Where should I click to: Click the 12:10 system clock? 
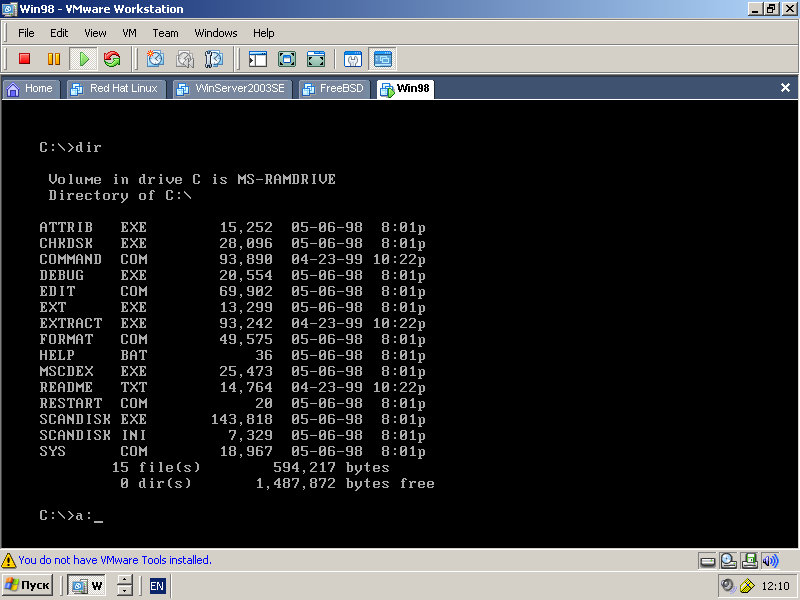tap(776, 586)
